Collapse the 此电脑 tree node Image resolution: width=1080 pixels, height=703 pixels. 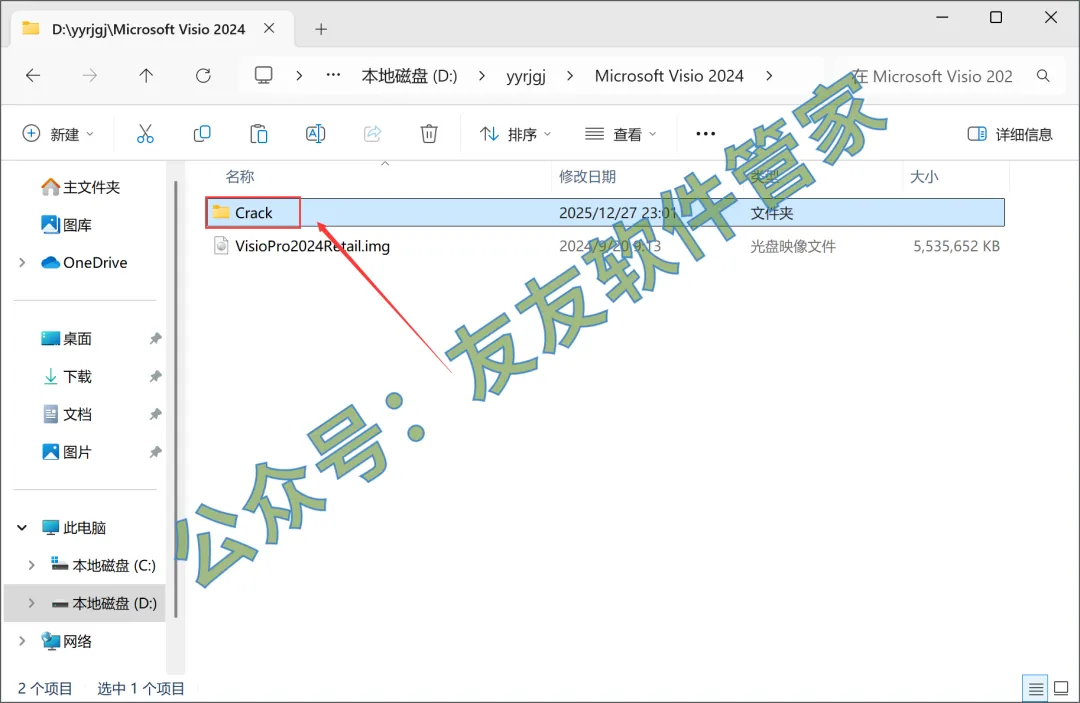22,527
